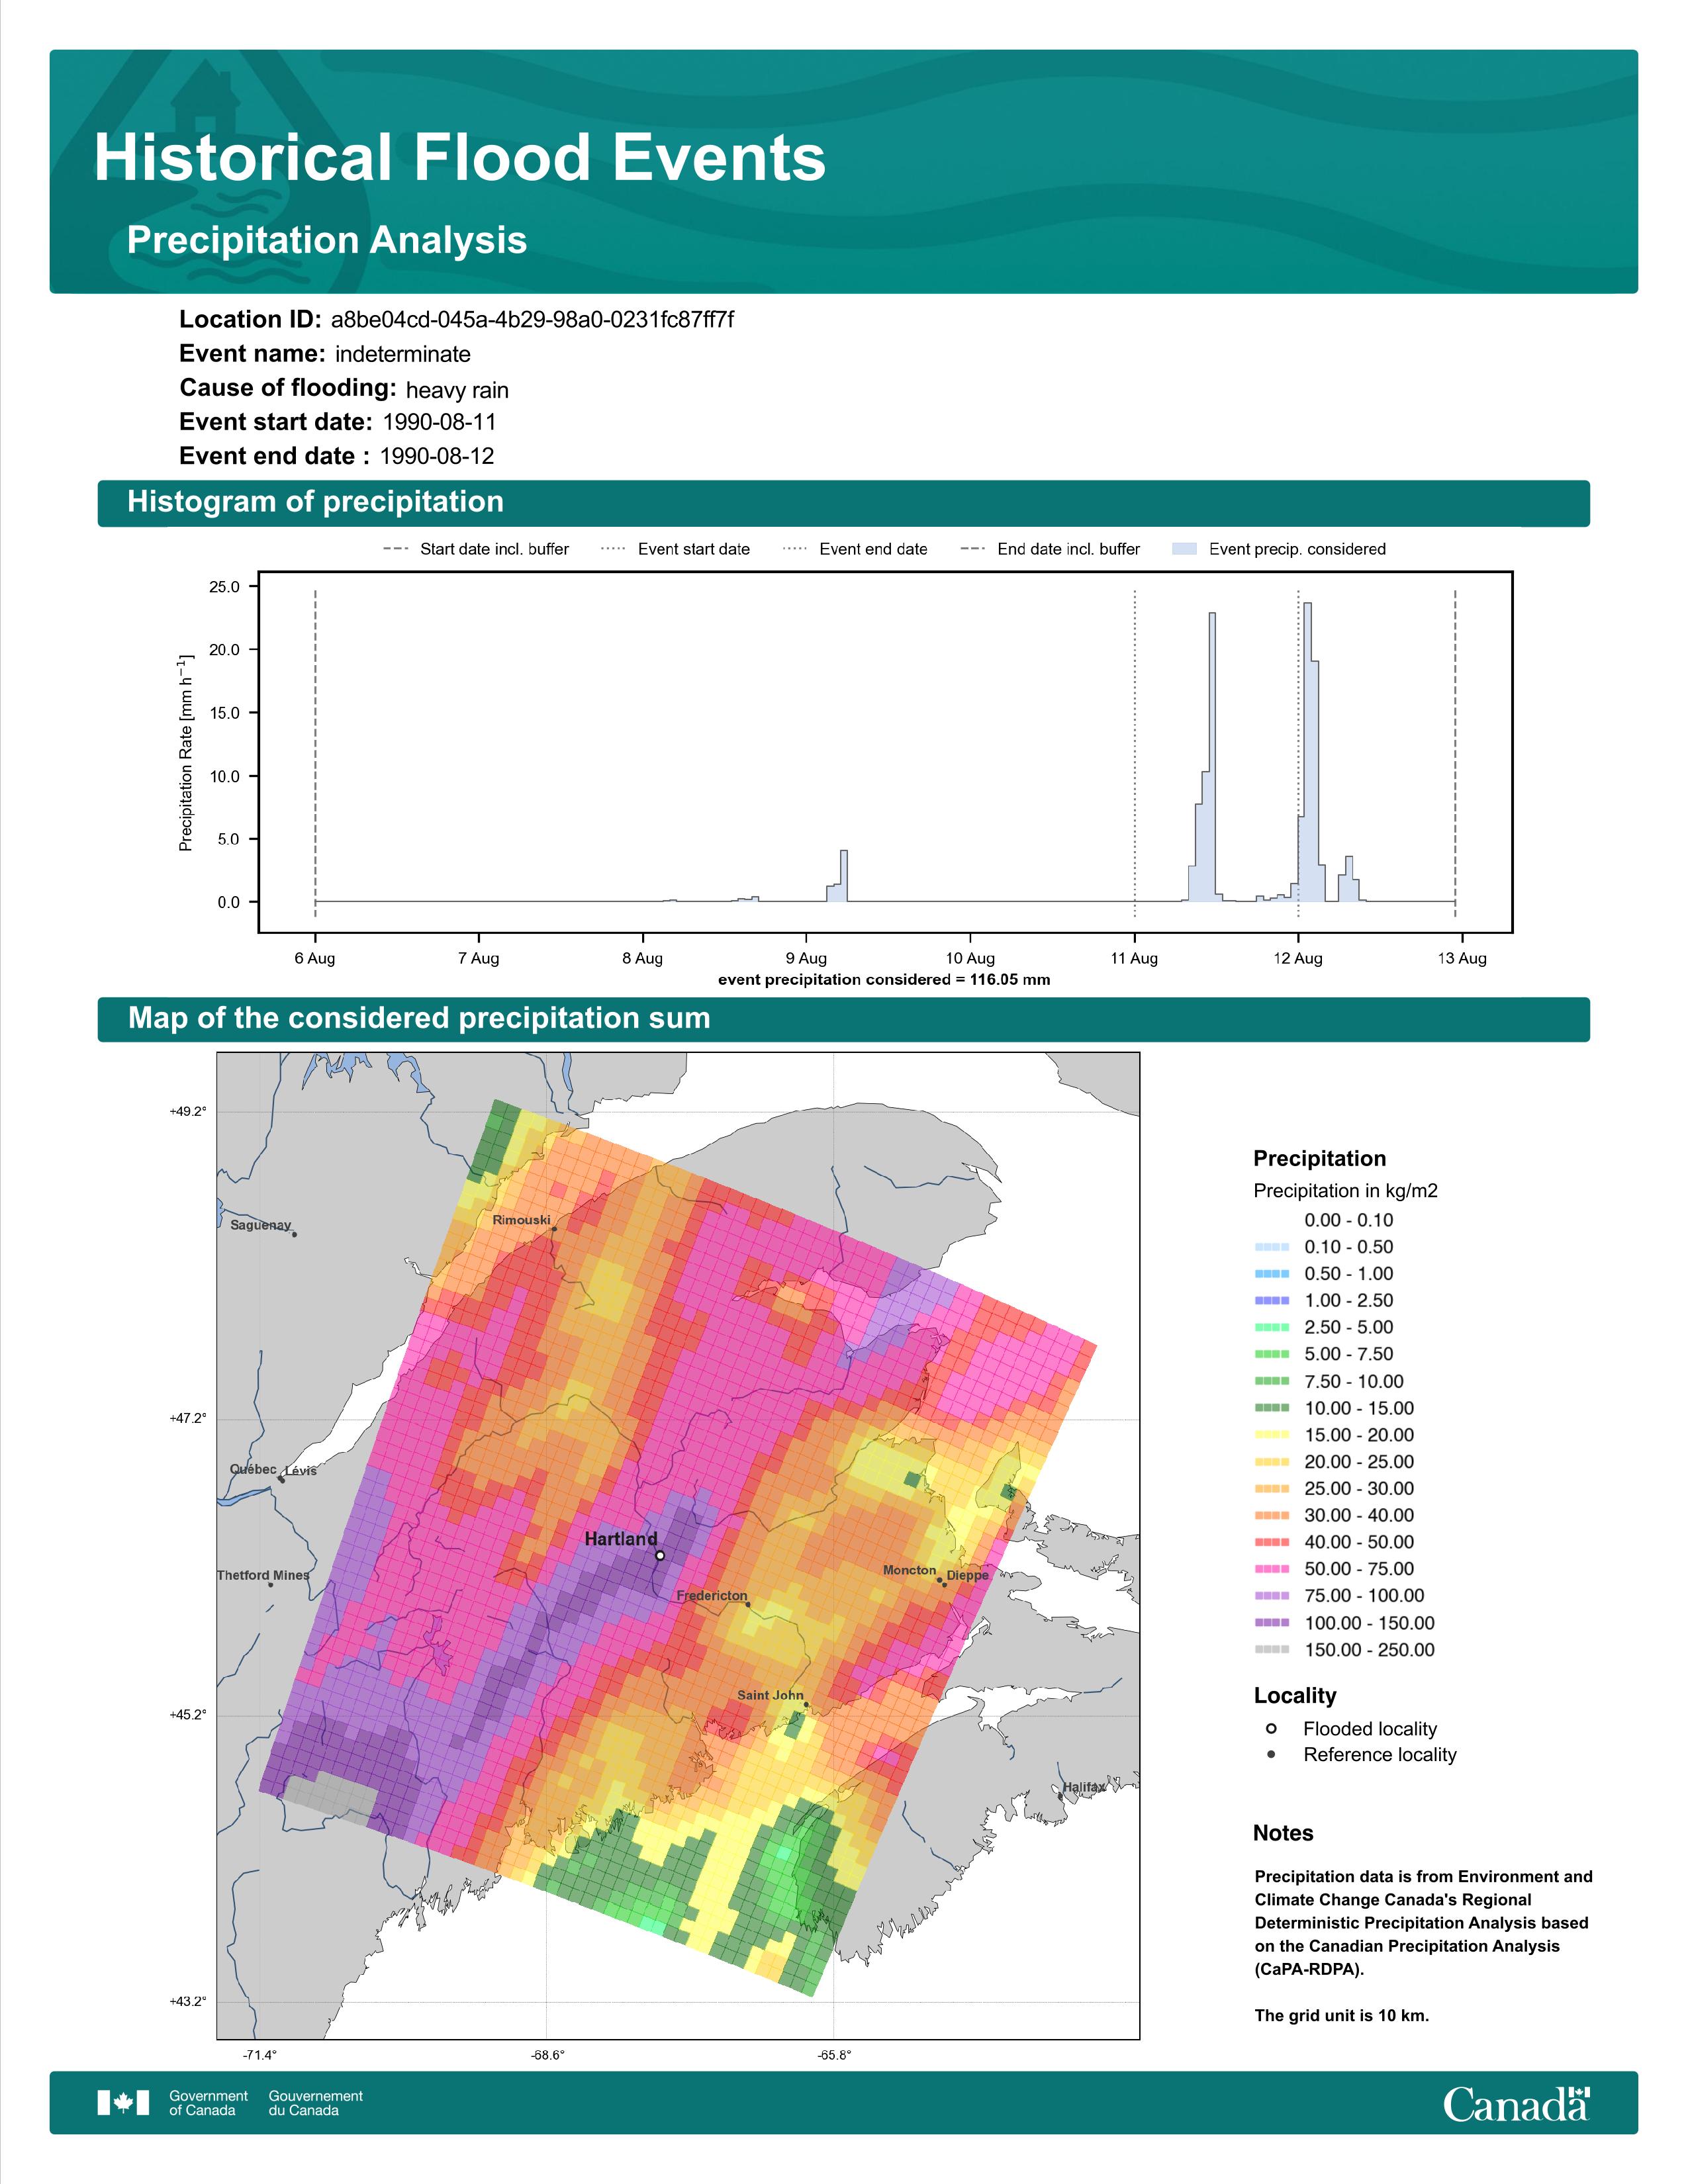The width and height of the screenshot is (1688, 2184).
Task: Click the Saint John label on map
Action: (x=770, y=1695)
